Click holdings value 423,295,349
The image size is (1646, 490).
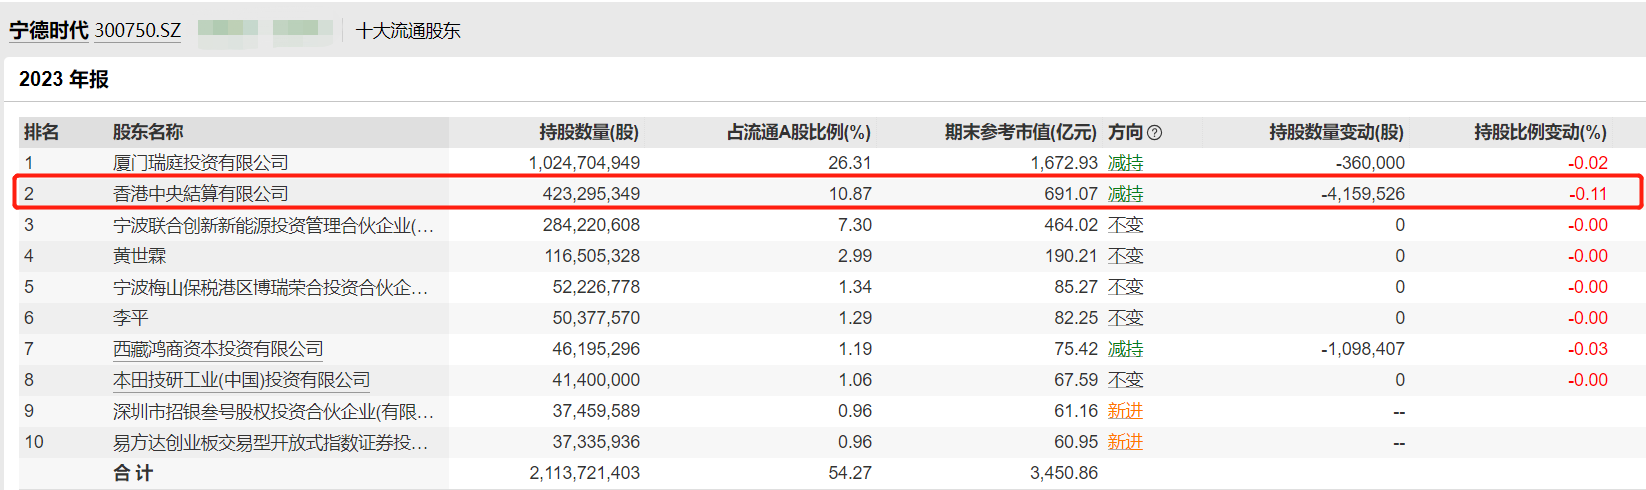[x=591, y=194]
